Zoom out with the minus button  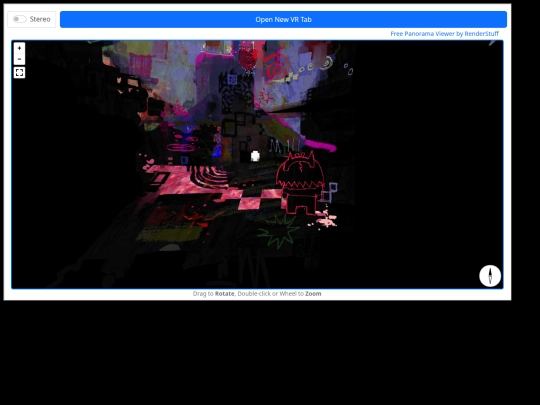tap(19, 59)
